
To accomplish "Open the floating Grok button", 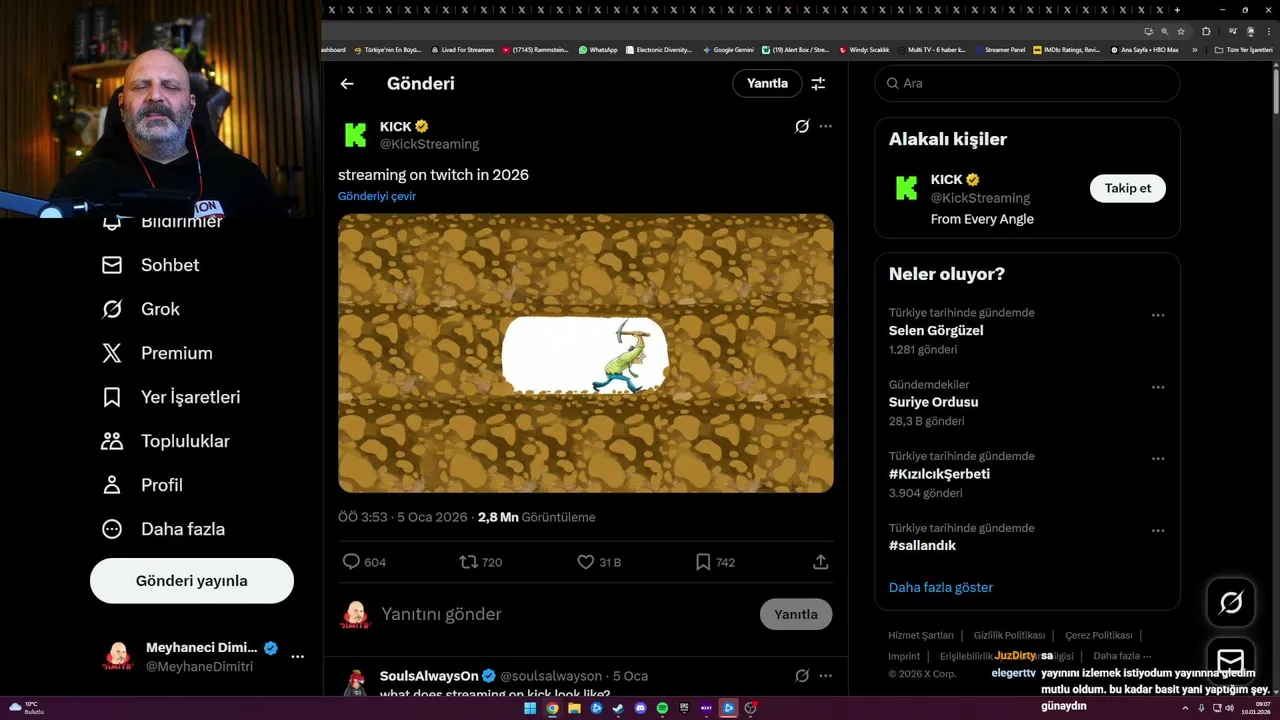I will (1231, 602).
